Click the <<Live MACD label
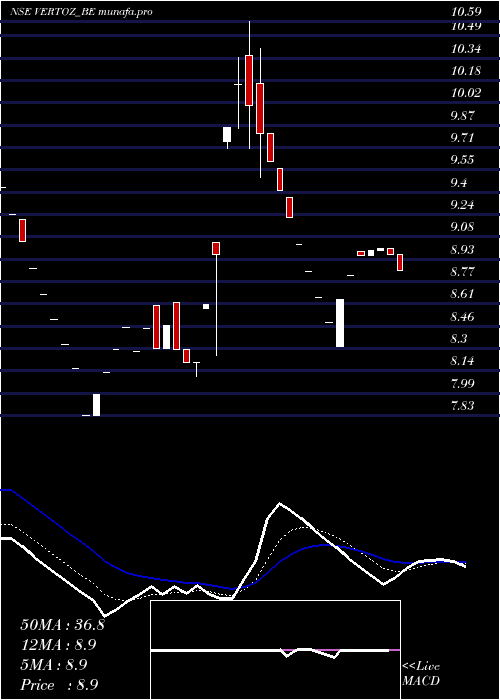Image resolution: width=500 pixels, height=700 pixels. [421, 674]
